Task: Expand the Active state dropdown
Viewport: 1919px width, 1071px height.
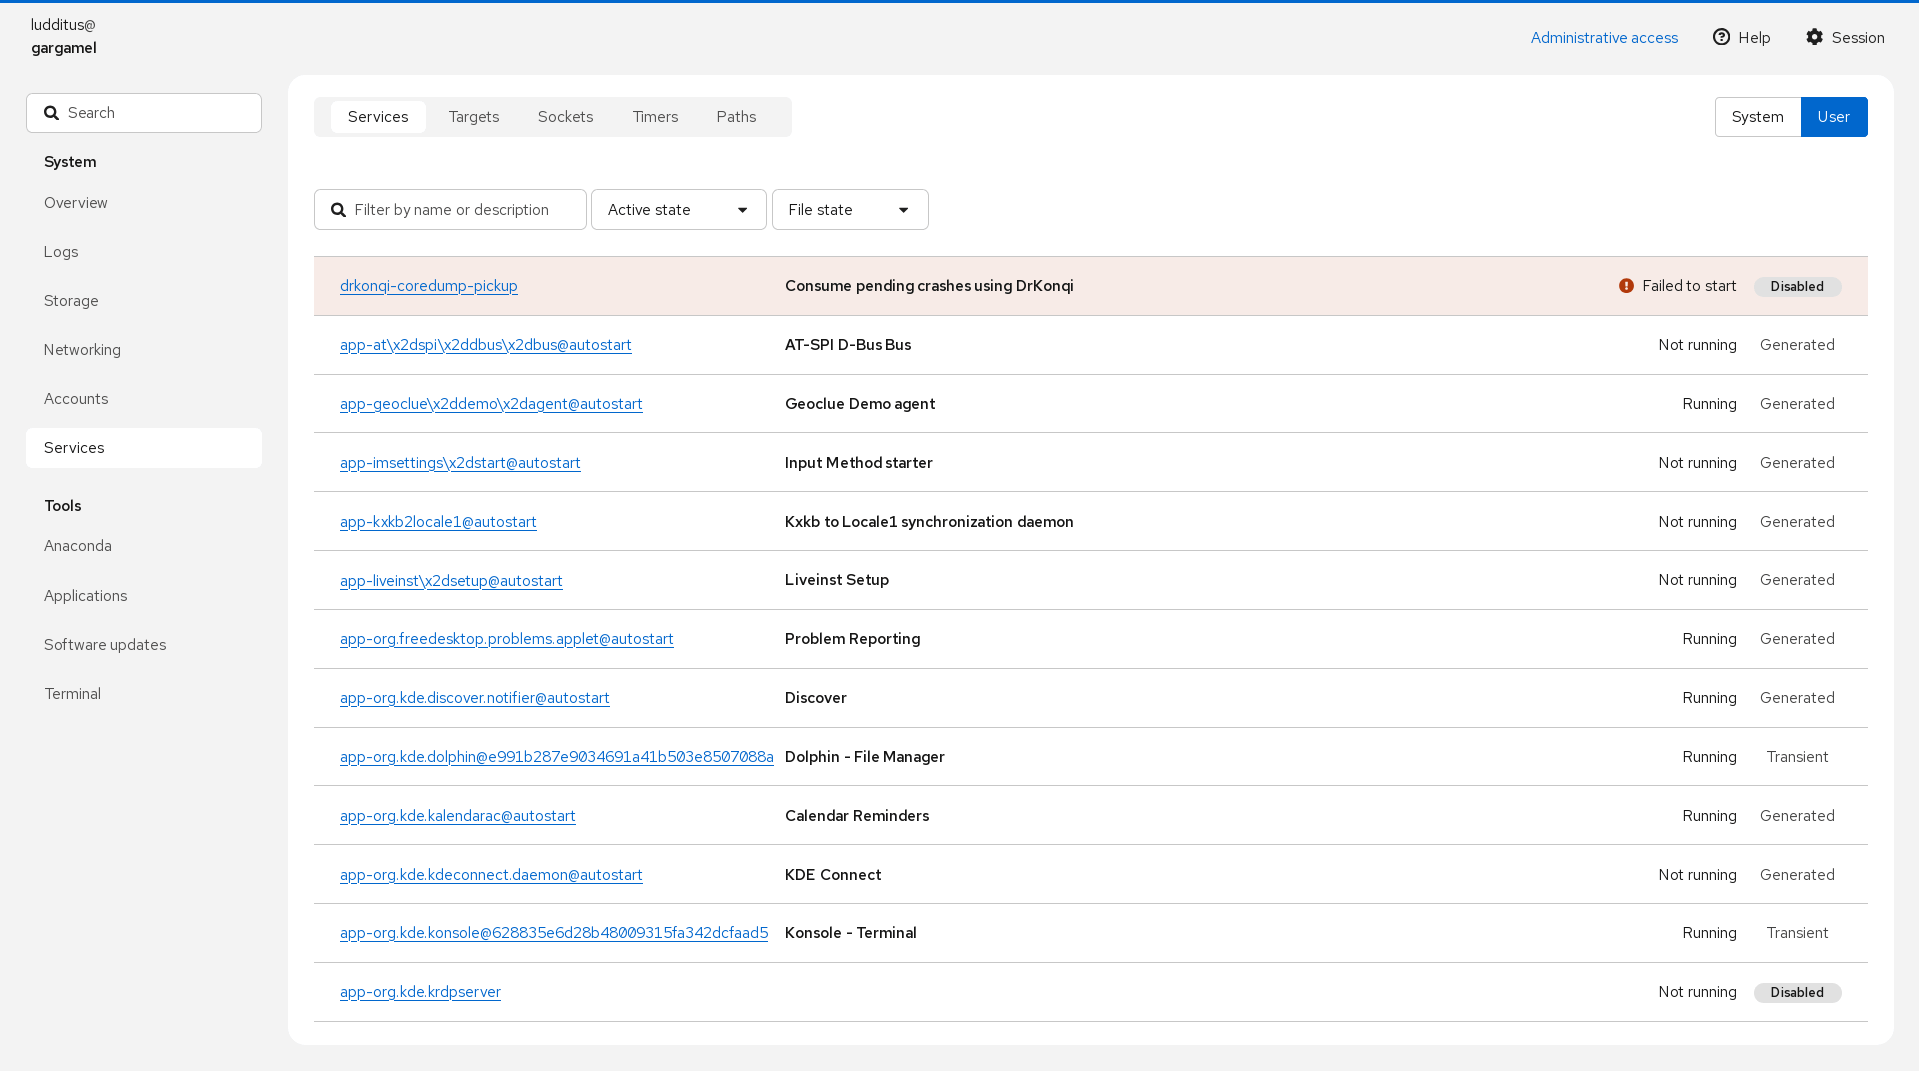Action: pyautogui.click(x=678, y=210)
